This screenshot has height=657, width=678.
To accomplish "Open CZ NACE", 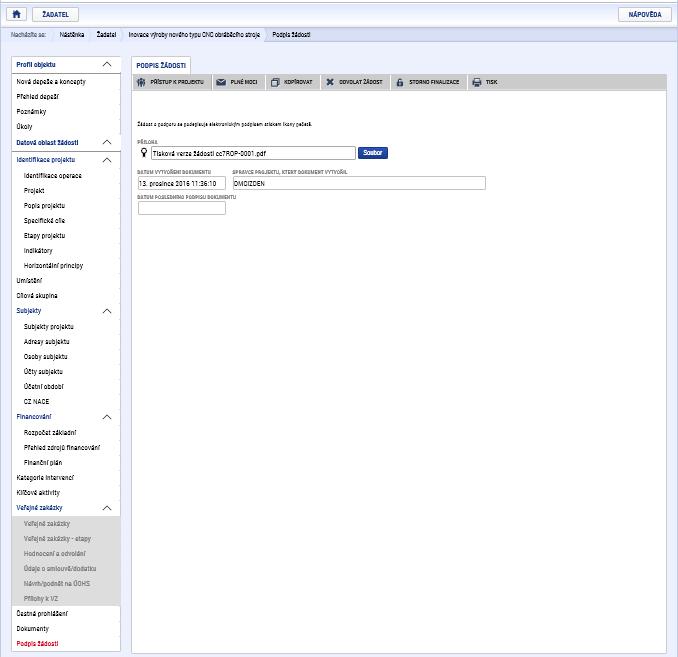I will (36, 402).
